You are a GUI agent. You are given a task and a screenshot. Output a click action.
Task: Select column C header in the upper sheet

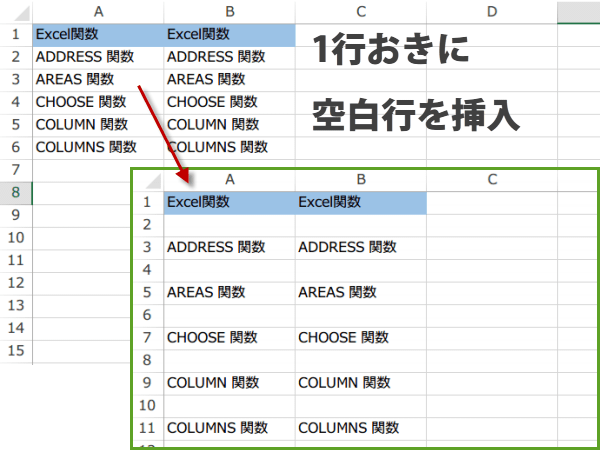point(361,12)
